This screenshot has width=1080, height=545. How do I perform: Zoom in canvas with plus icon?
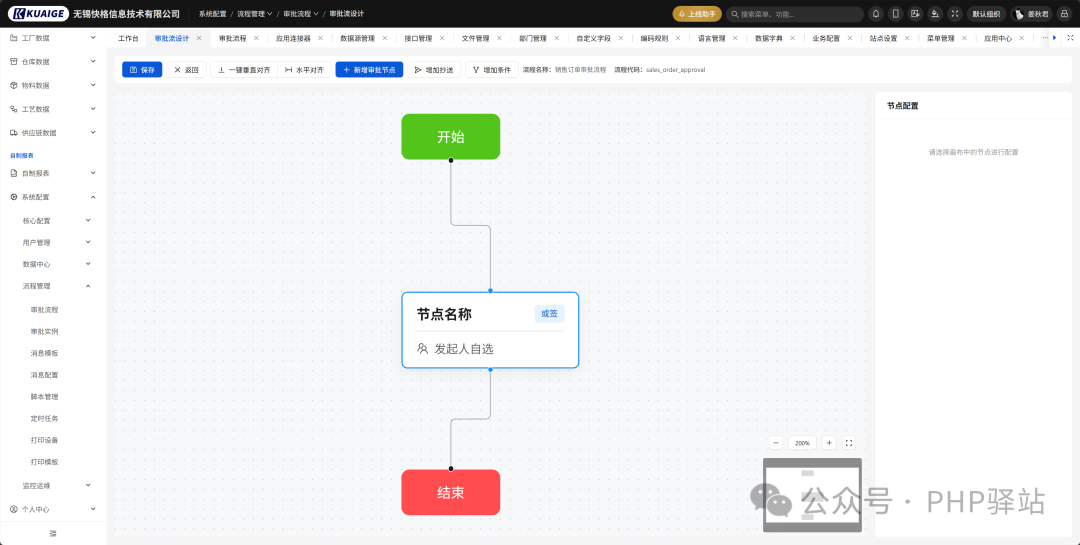point(829,443)
